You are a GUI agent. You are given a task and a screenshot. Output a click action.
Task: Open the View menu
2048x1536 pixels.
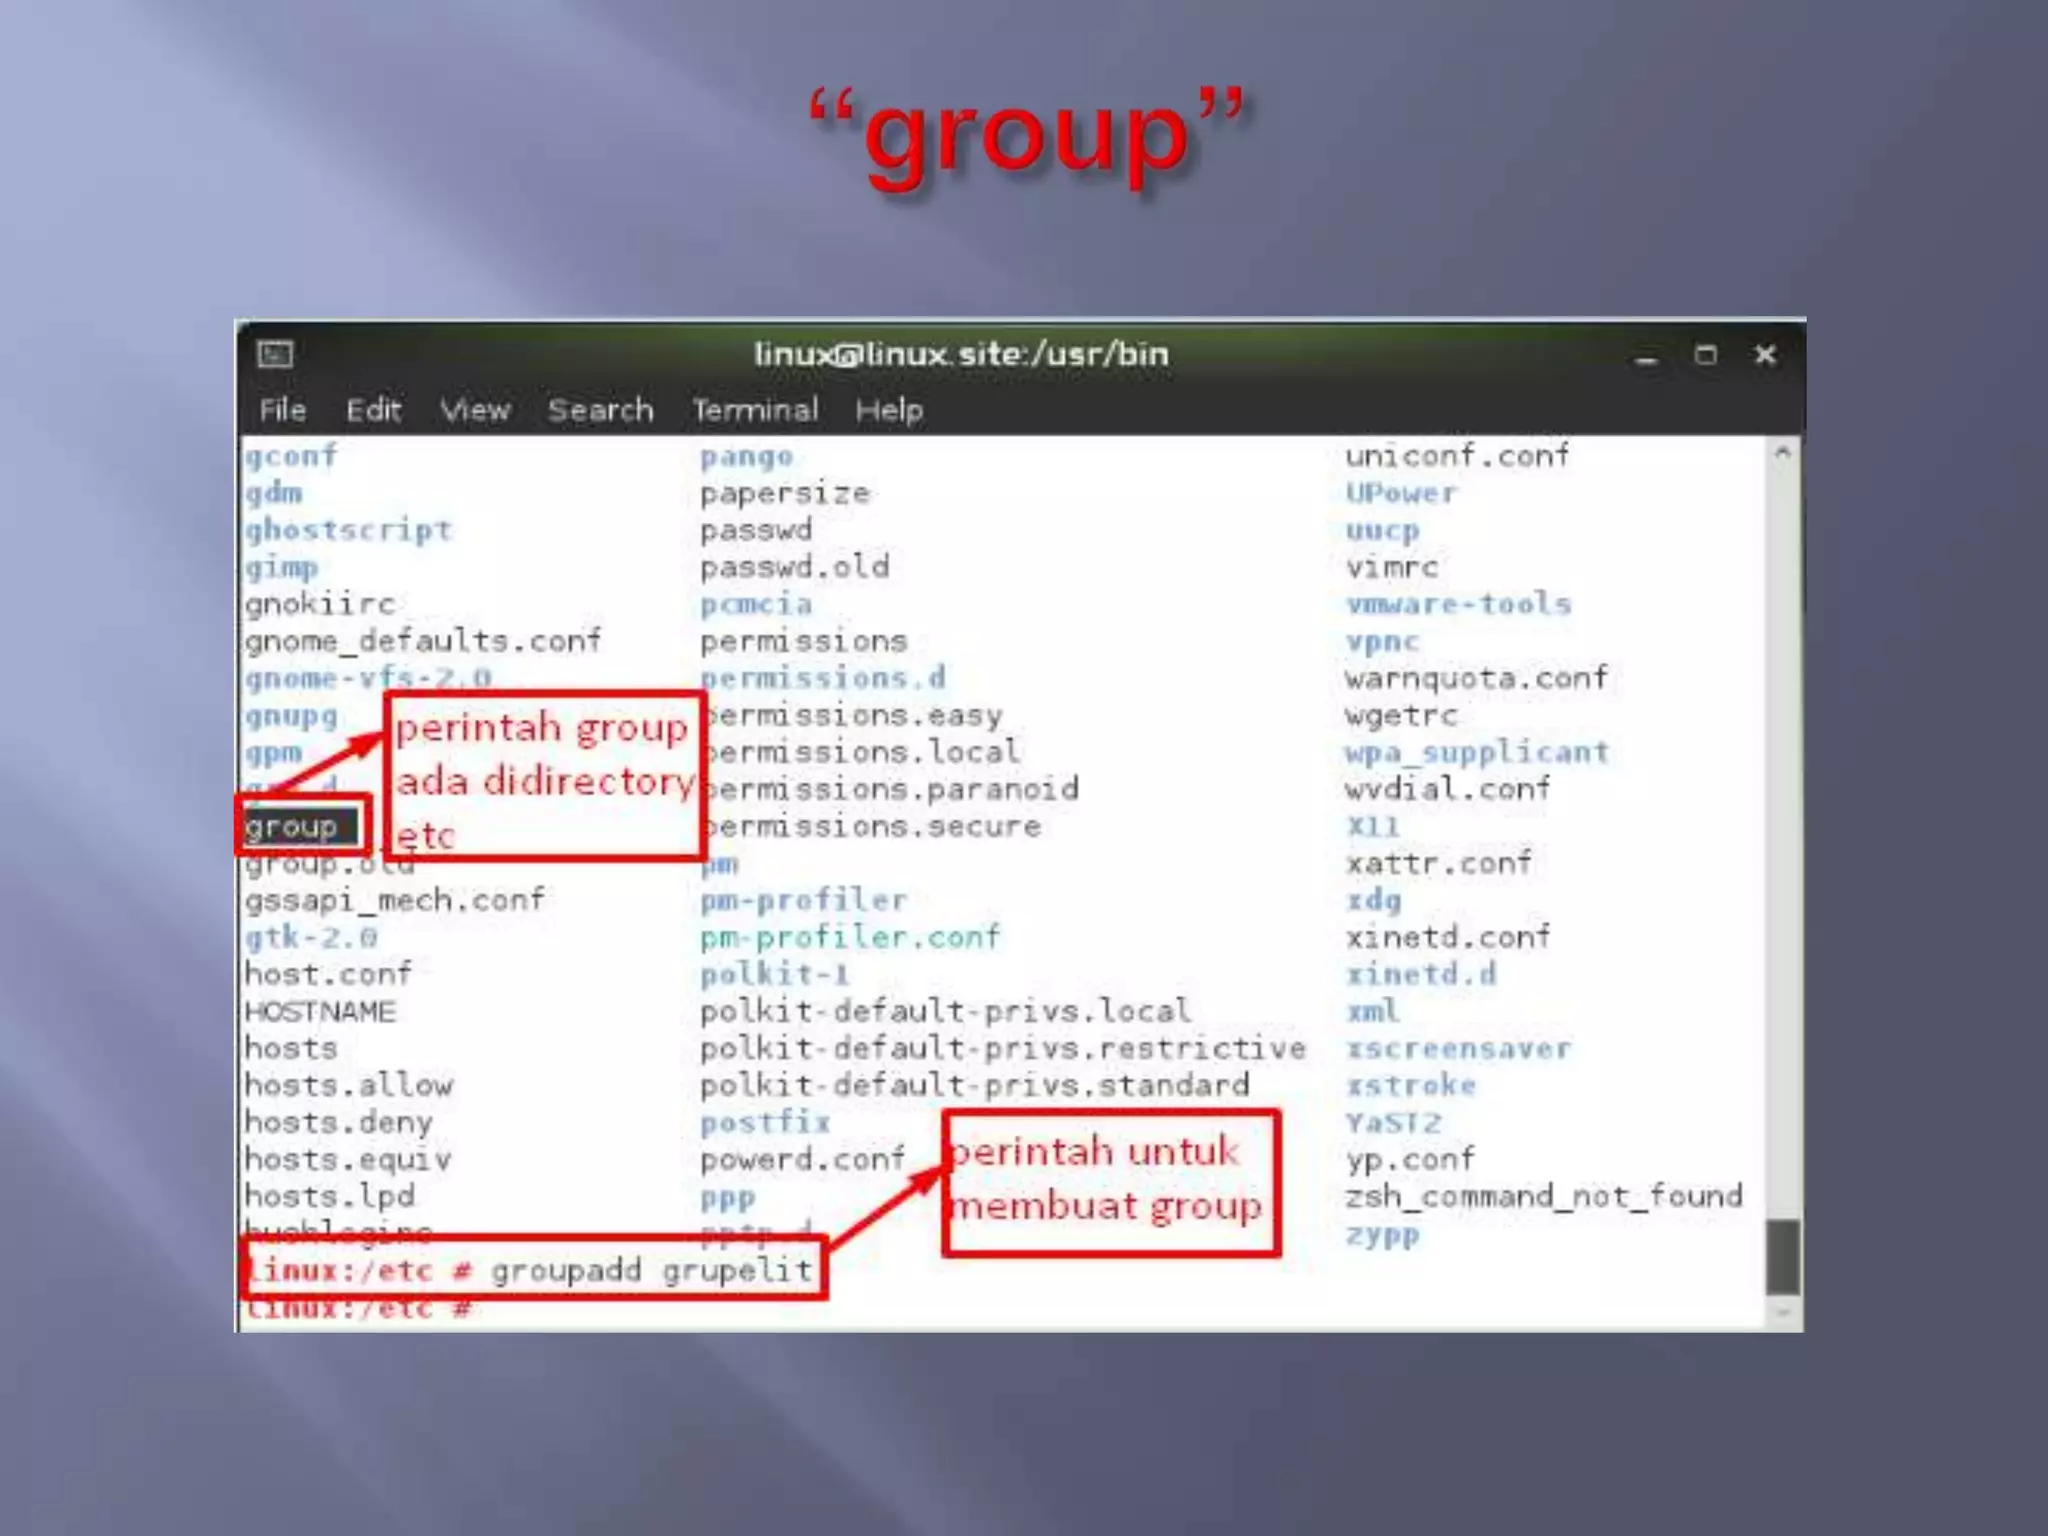[x=475, y=410]
